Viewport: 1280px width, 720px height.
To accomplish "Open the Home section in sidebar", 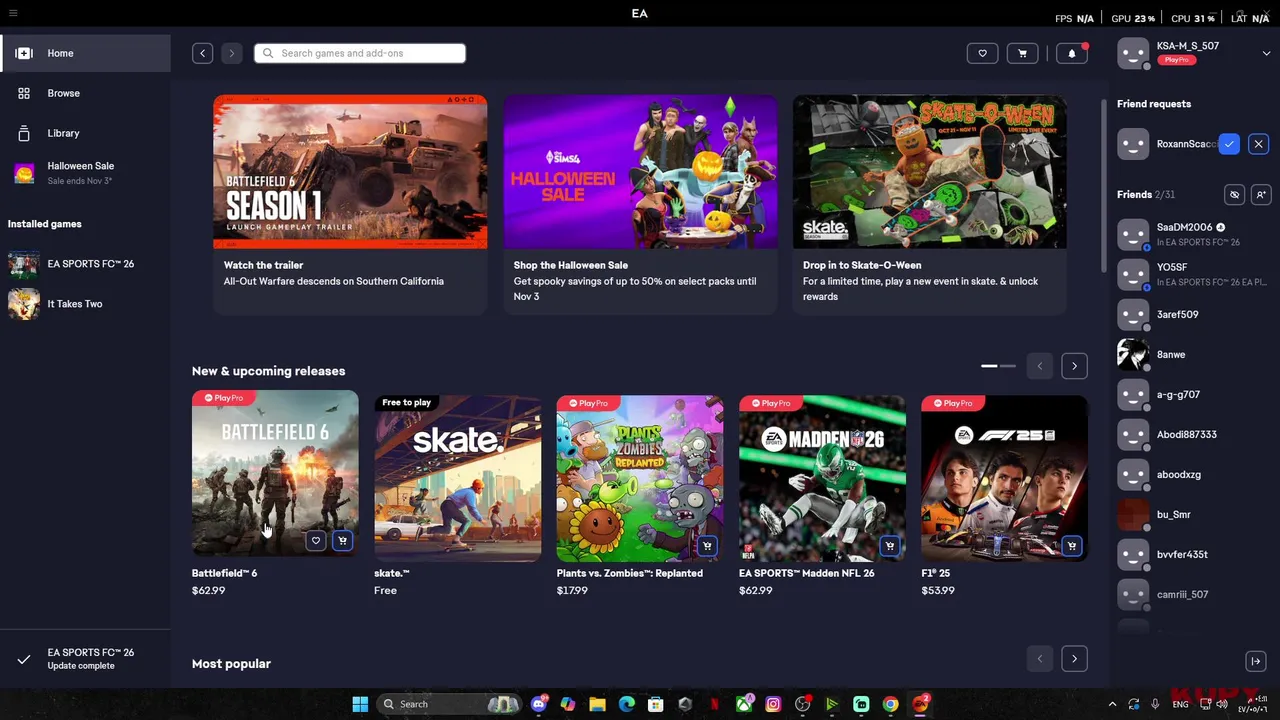I will click(85, 53).
